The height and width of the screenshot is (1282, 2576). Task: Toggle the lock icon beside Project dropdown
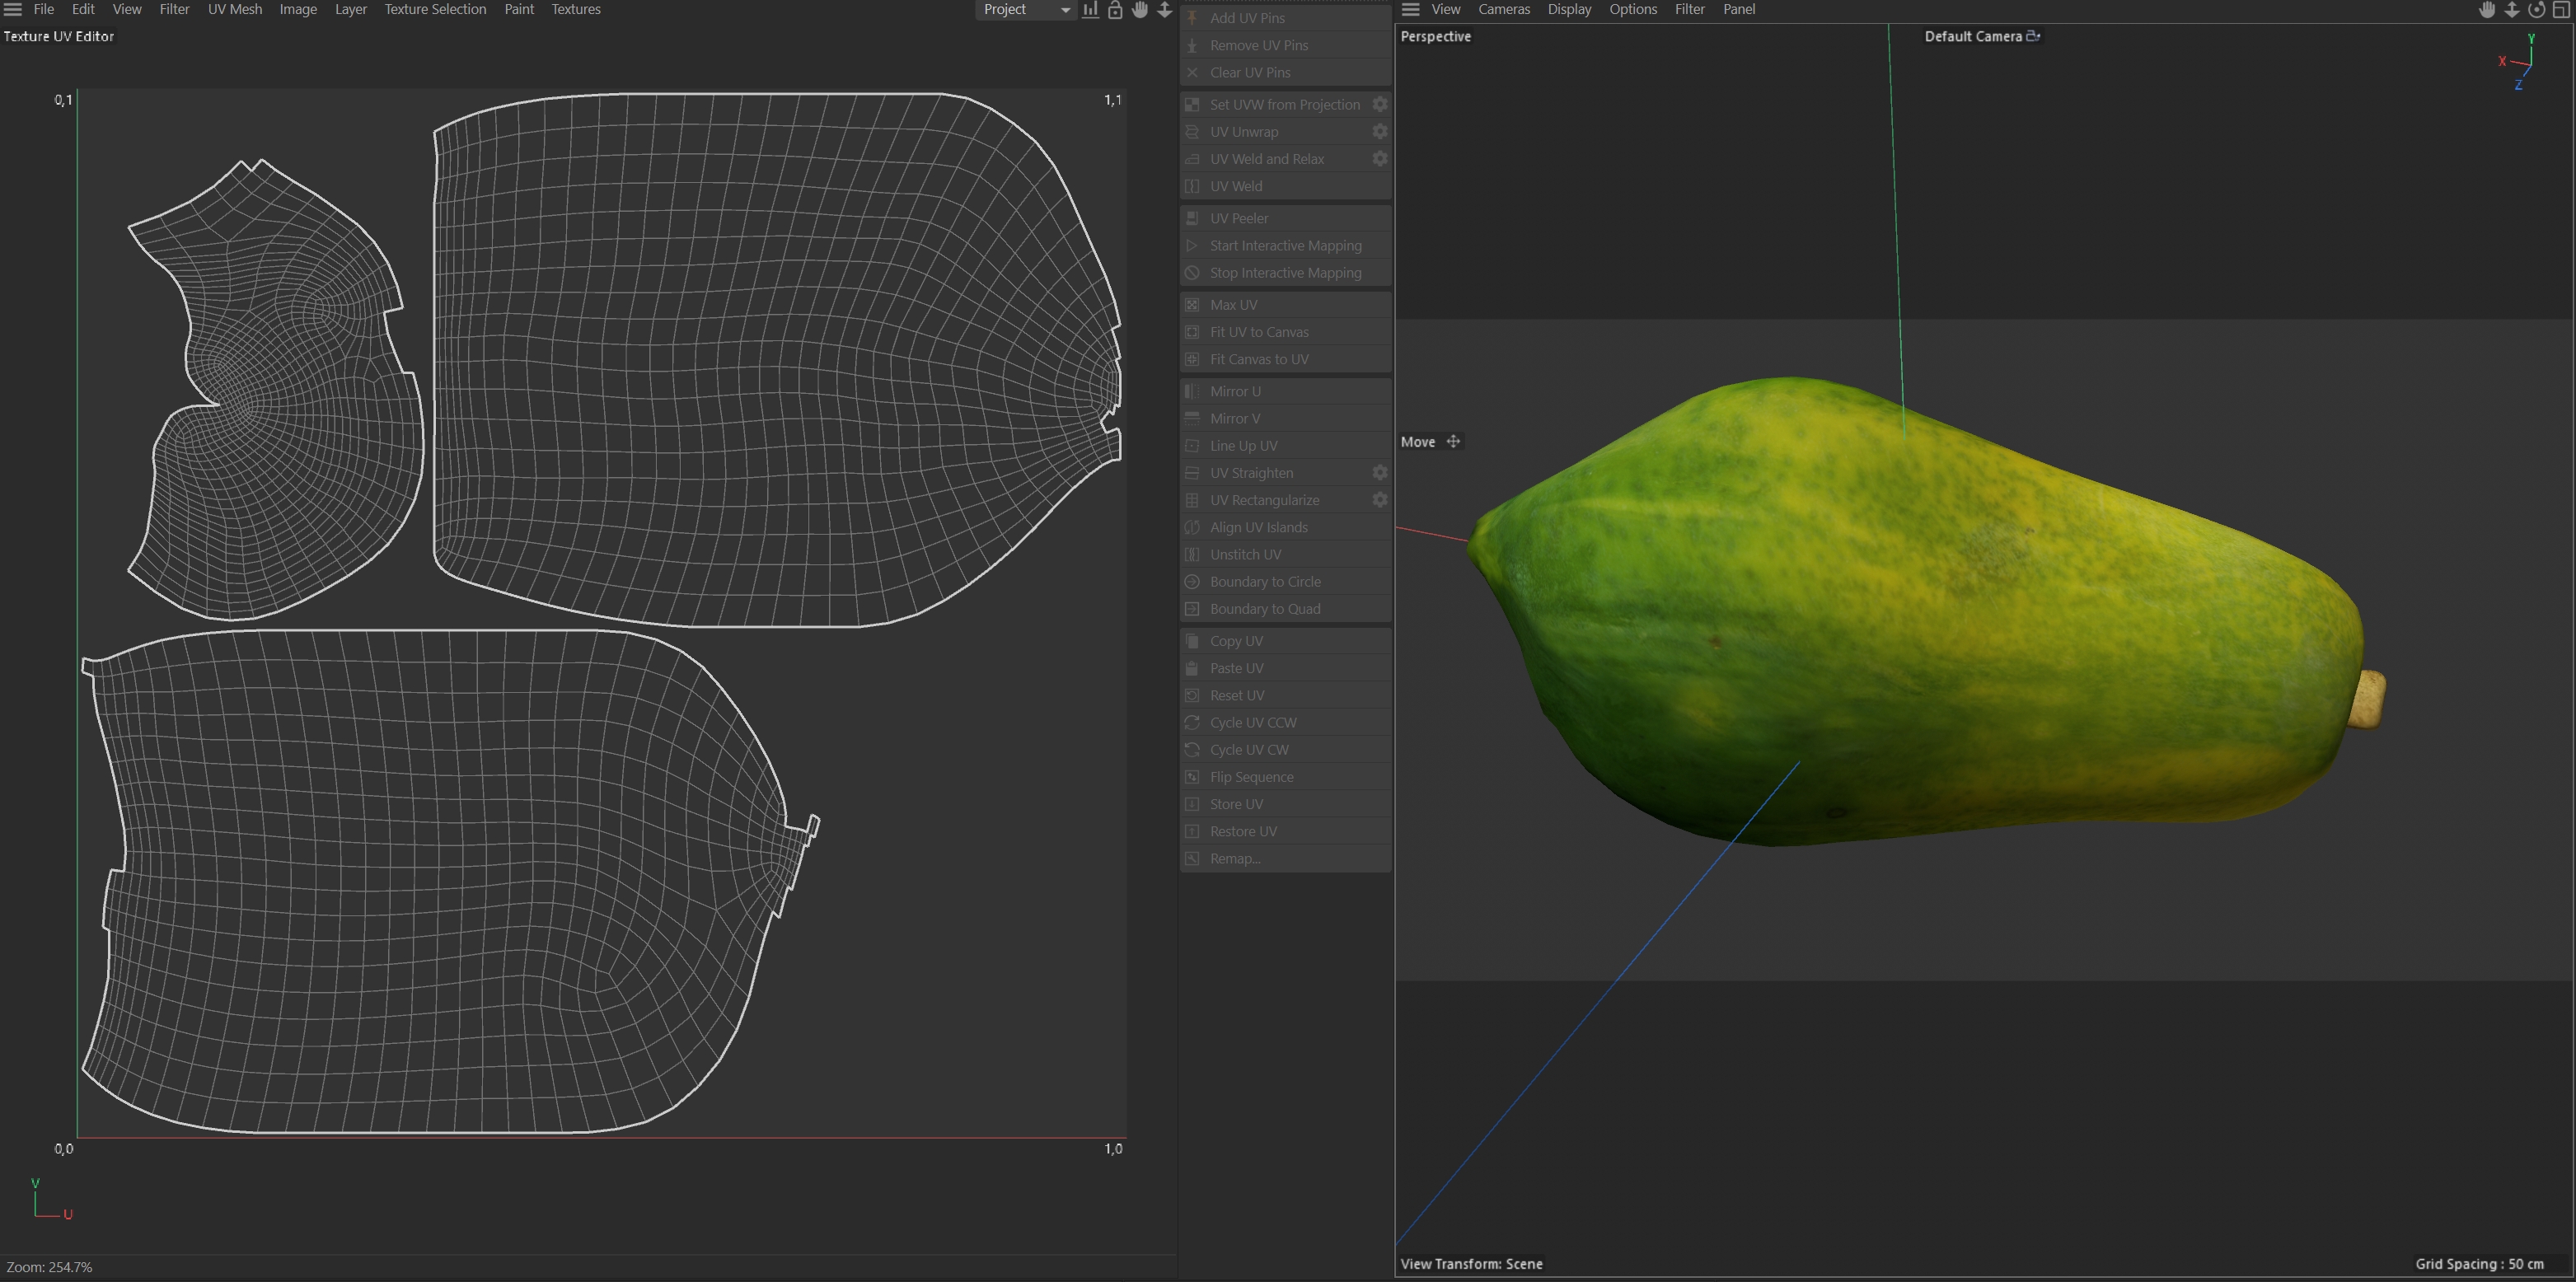1115,10
